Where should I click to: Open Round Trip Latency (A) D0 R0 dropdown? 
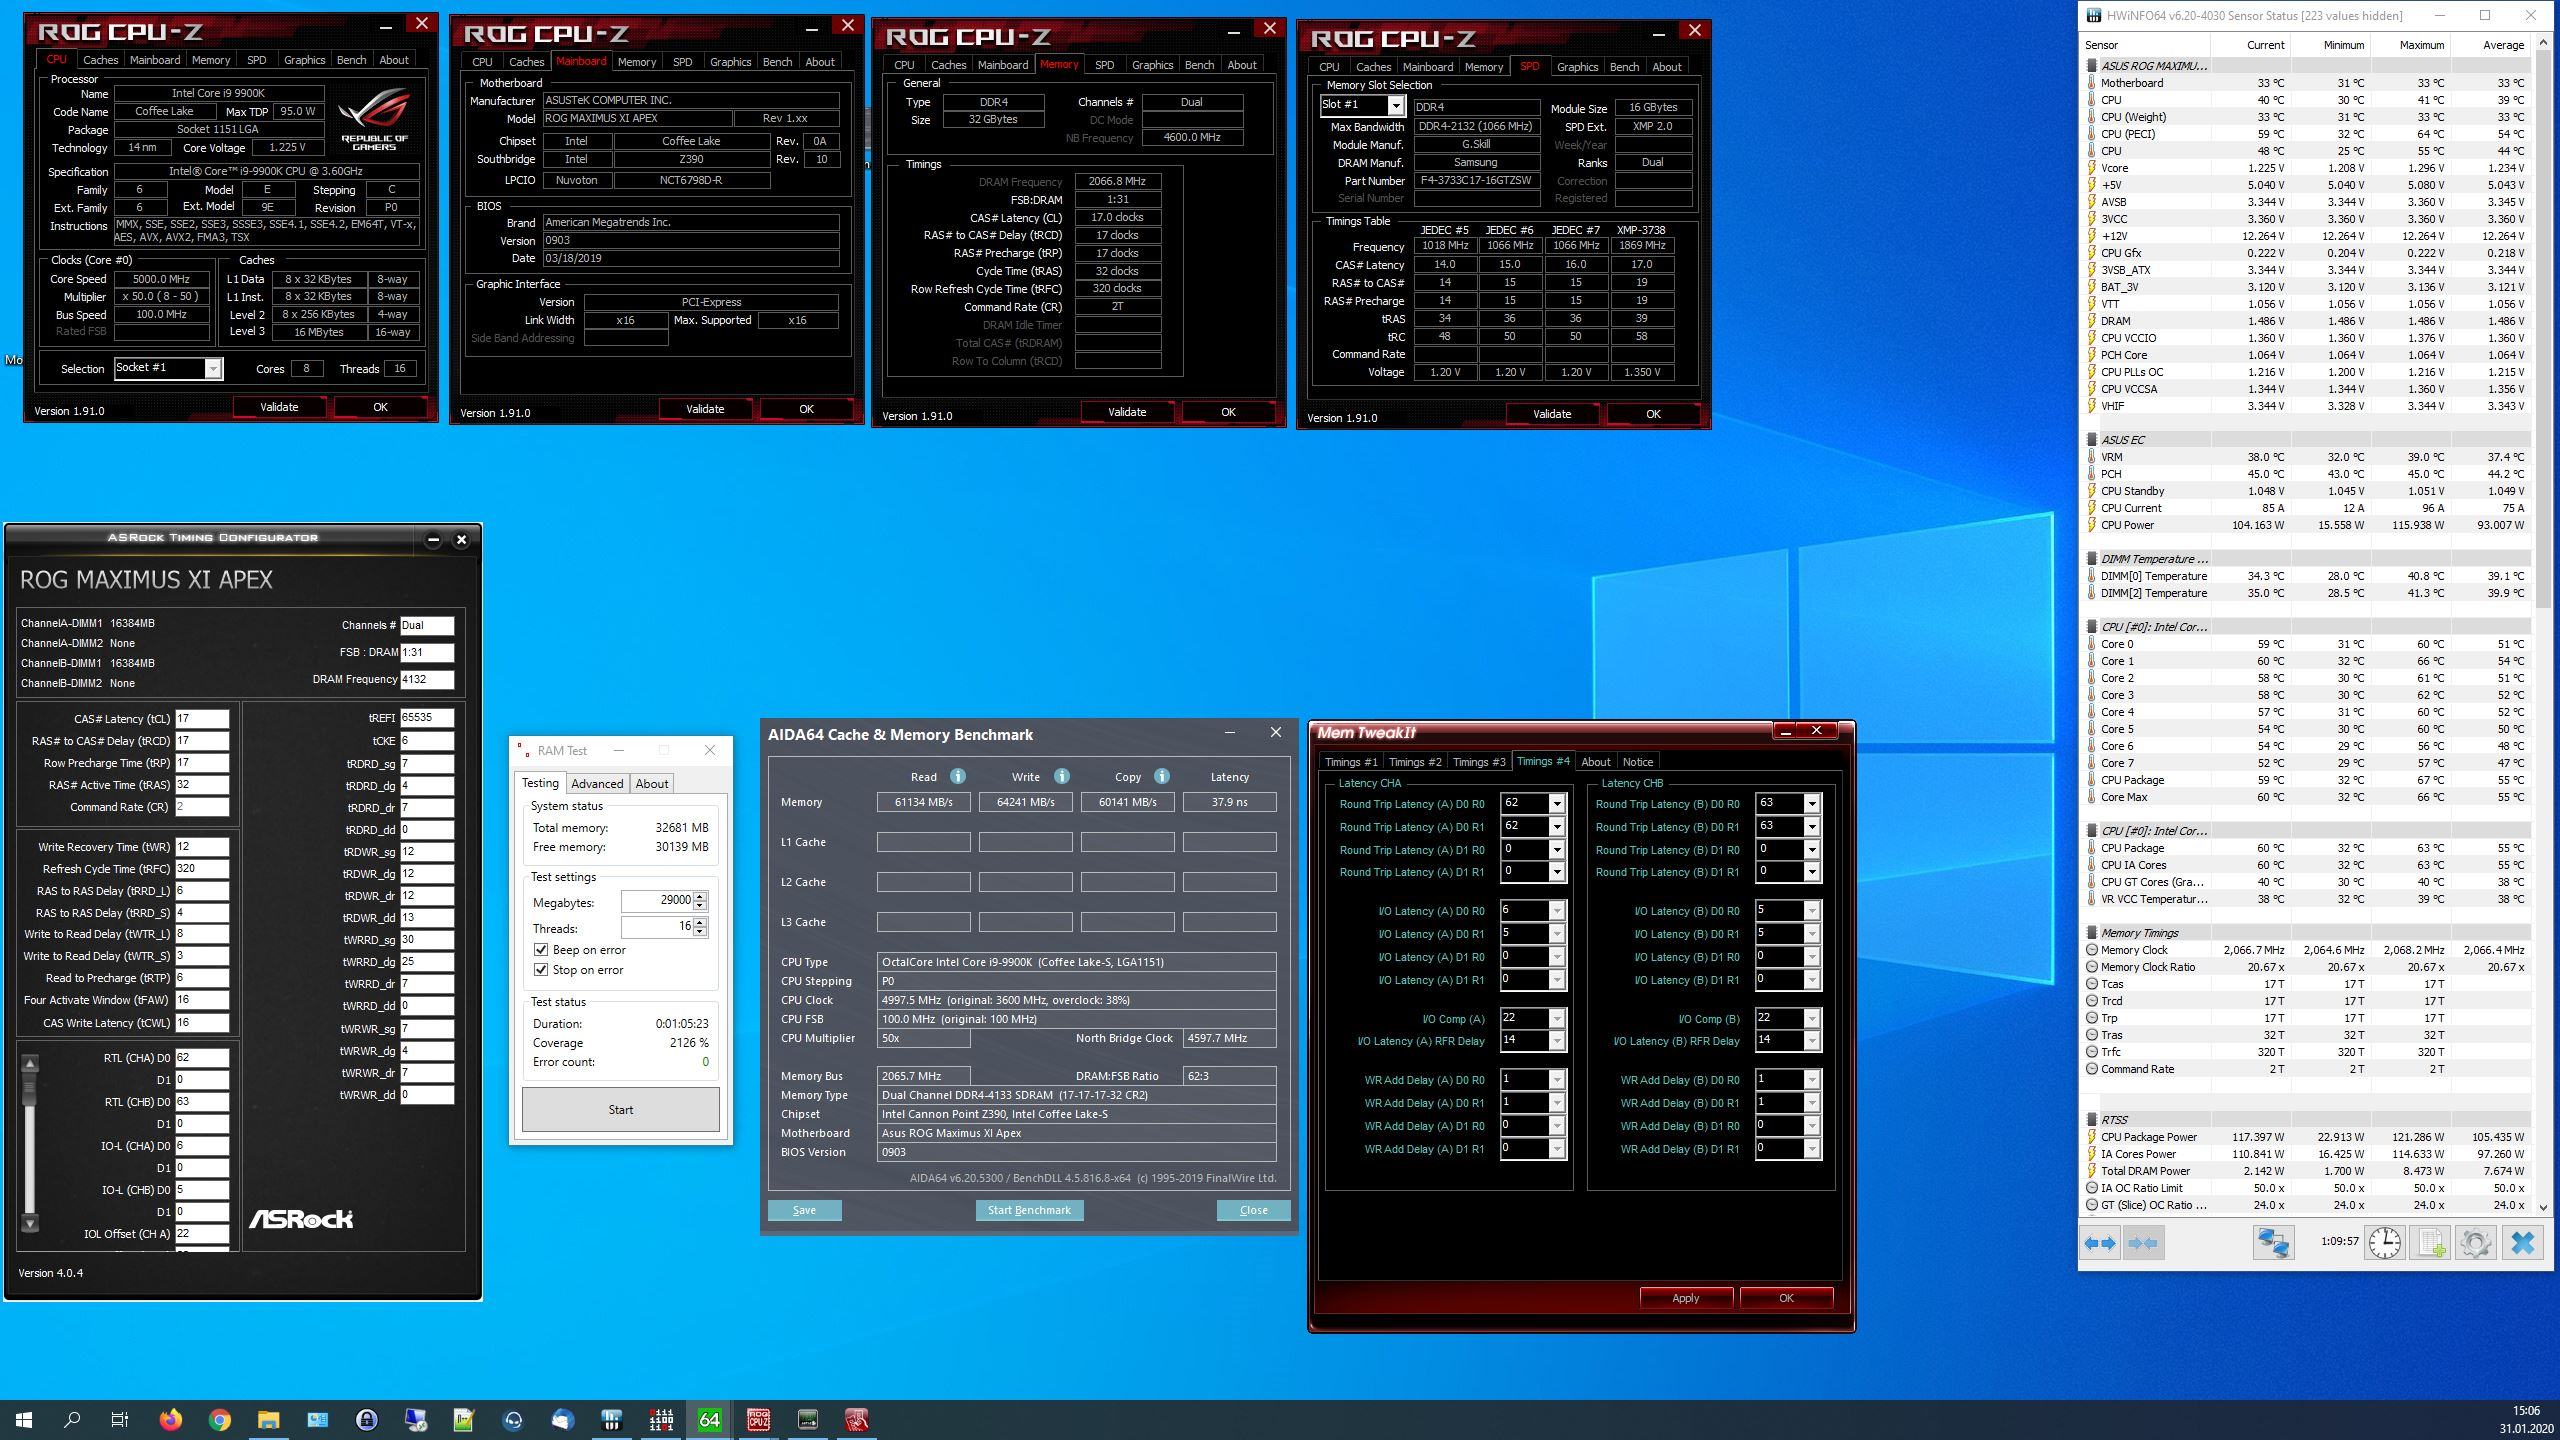click(1556, 804)
